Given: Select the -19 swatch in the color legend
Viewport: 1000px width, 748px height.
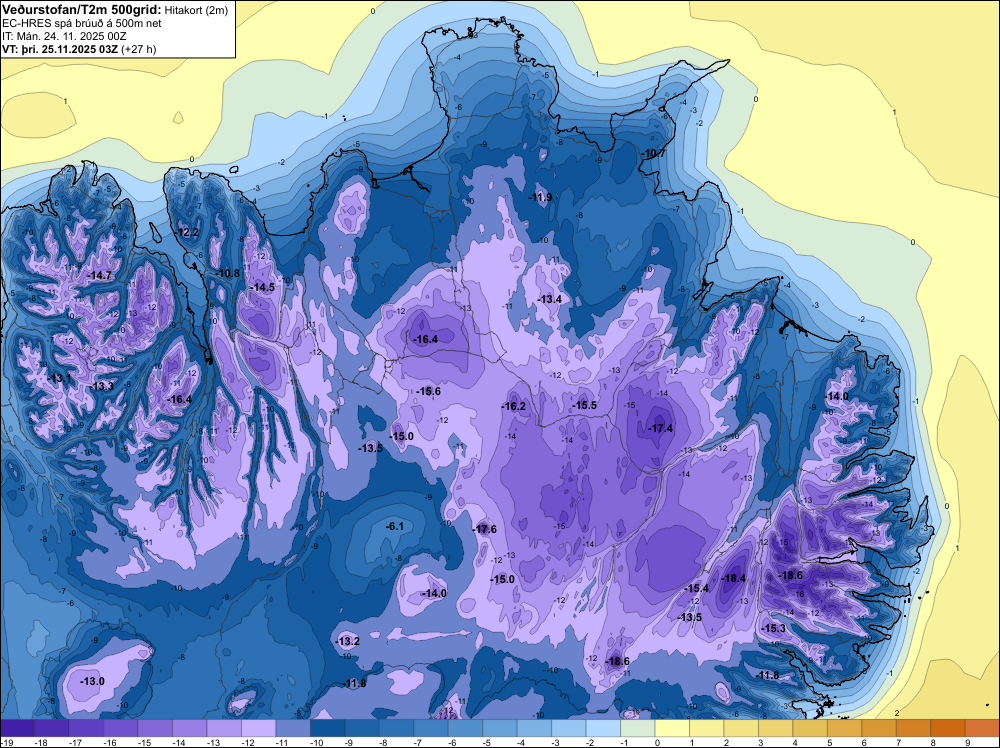Looking at the screenshot, I should pos(17,728).
